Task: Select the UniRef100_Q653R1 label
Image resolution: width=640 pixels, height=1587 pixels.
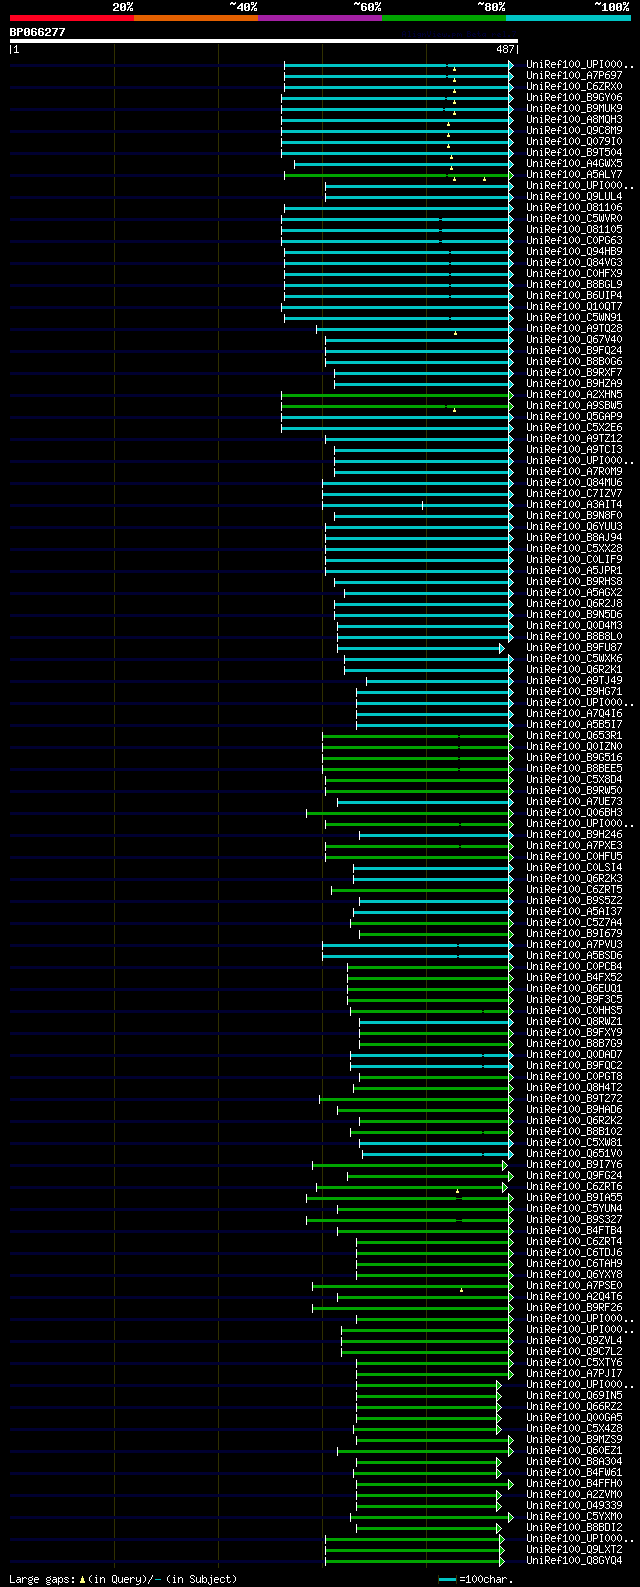Action: pos(574,735)
